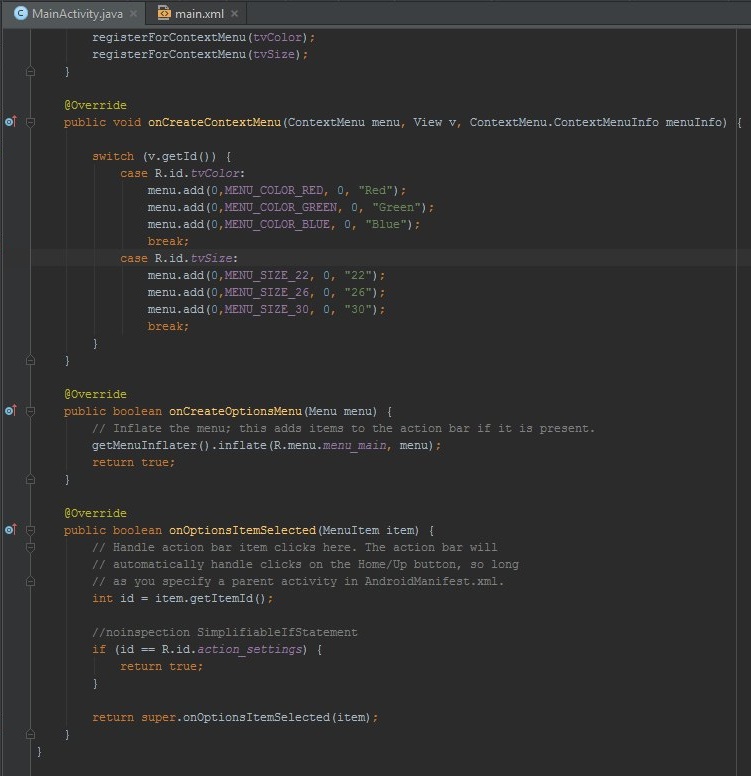Collapse the onCreateOptionsMenu method fold
Viewport: 751px width, 776px height.
click(30, 411)
